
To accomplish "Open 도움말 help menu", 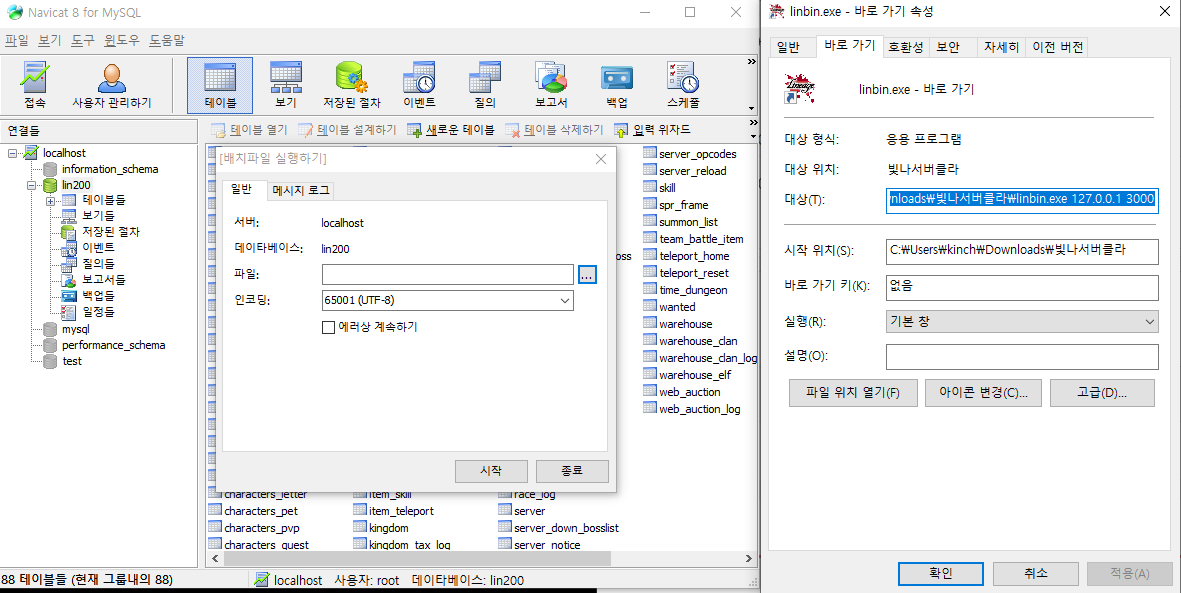I will [x=166, y=41].
